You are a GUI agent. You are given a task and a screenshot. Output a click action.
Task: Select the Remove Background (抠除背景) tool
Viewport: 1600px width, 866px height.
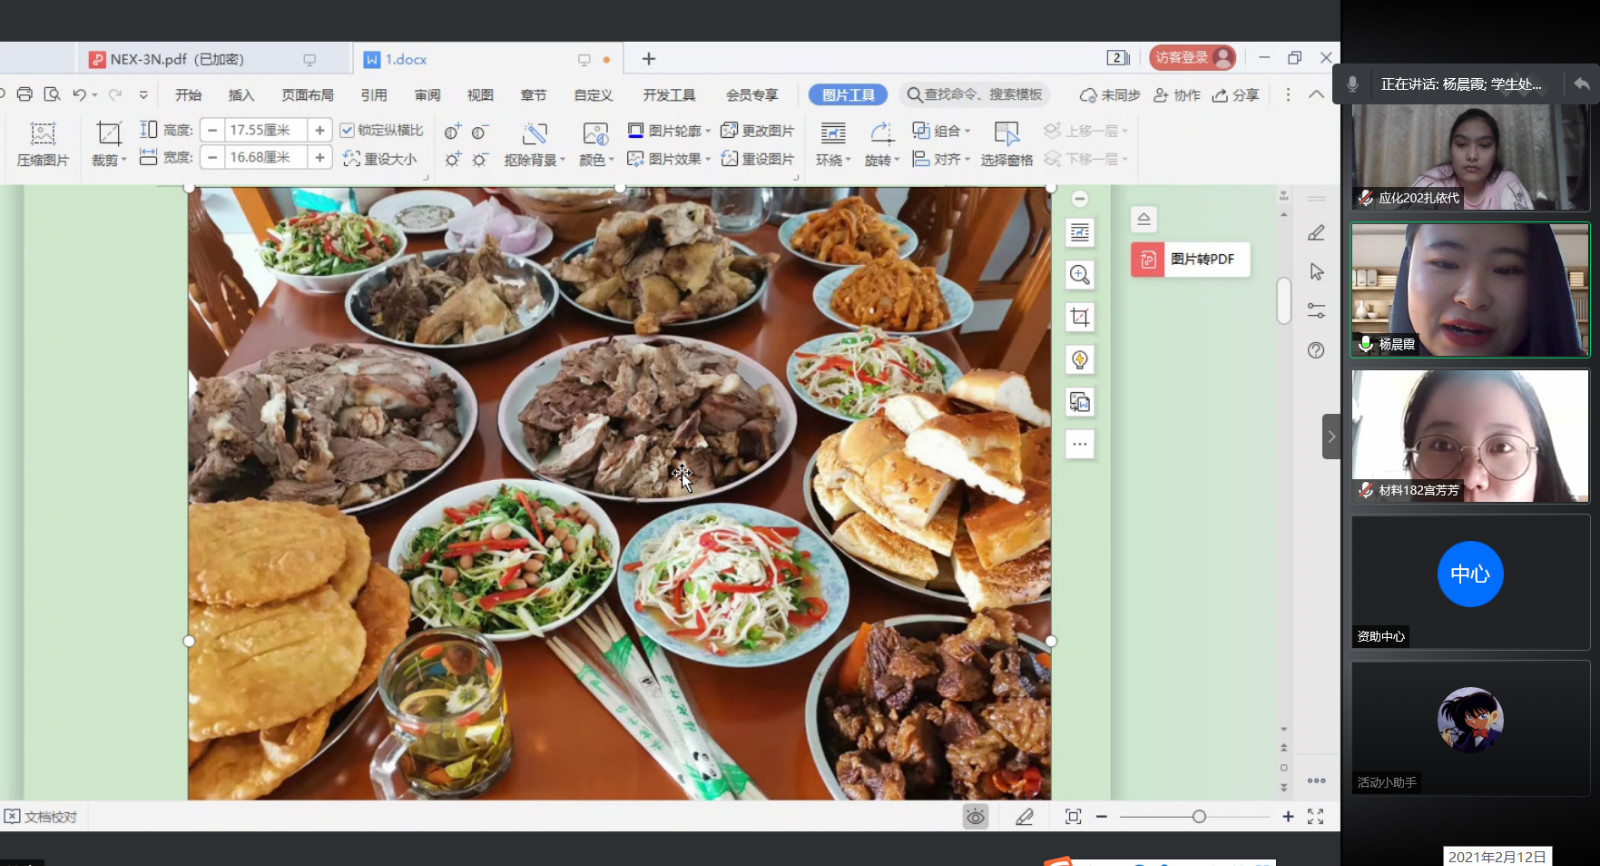[x=535, y=143]
